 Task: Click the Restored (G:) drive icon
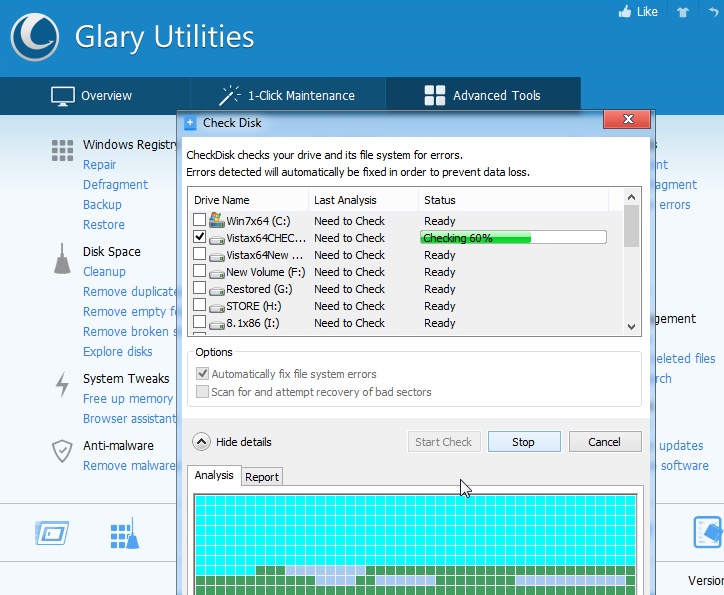pos(217,291)
